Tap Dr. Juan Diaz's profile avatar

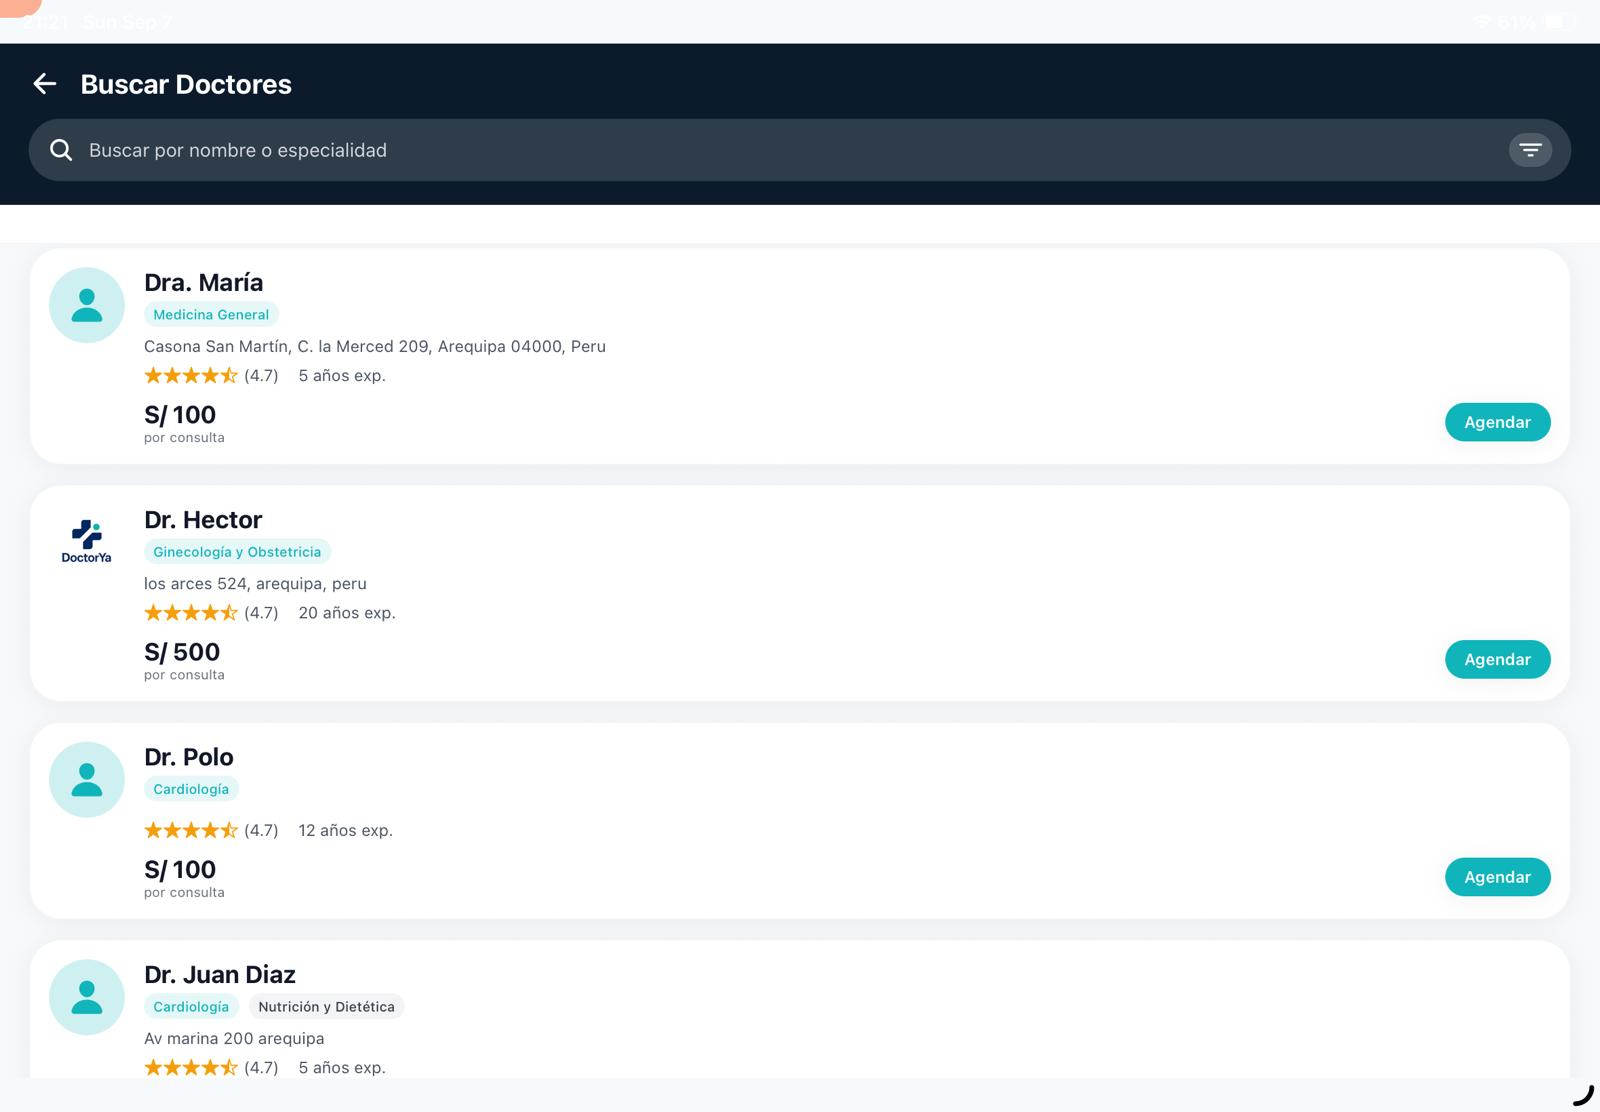coord(87,997)
